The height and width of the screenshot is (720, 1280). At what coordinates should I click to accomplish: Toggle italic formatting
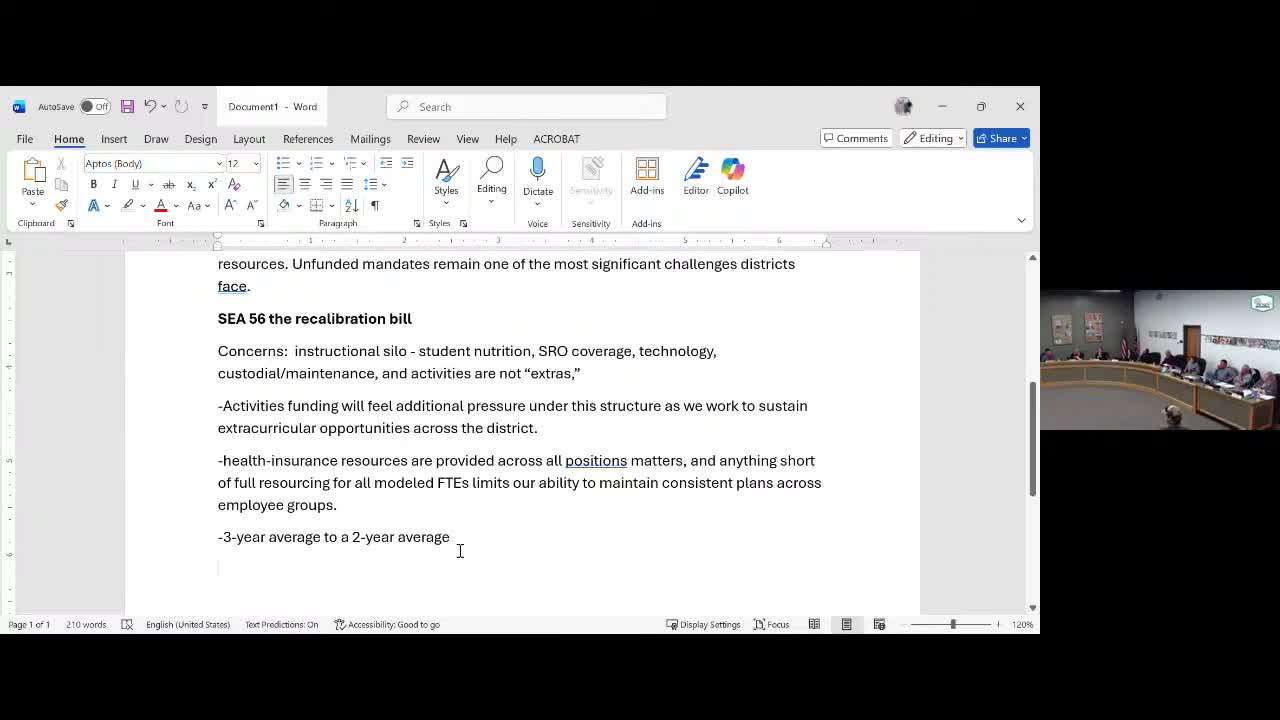tap(114, 185)
